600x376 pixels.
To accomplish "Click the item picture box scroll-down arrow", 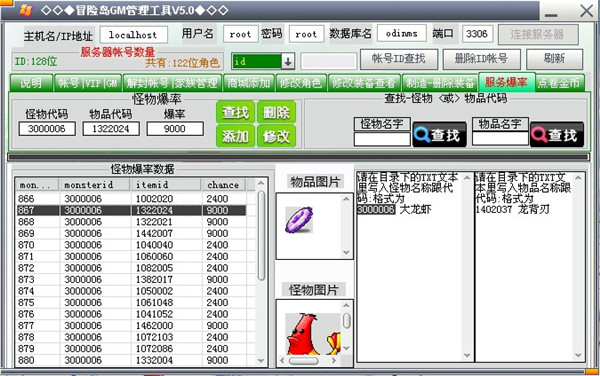I will [x=346, y=252].
